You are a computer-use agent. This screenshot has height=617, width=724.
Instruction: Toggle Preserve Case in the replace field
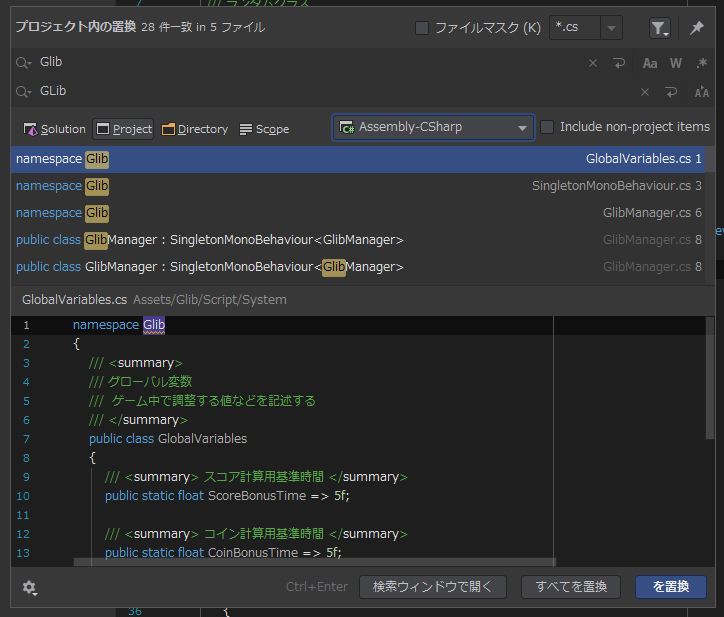pos(702,92)
